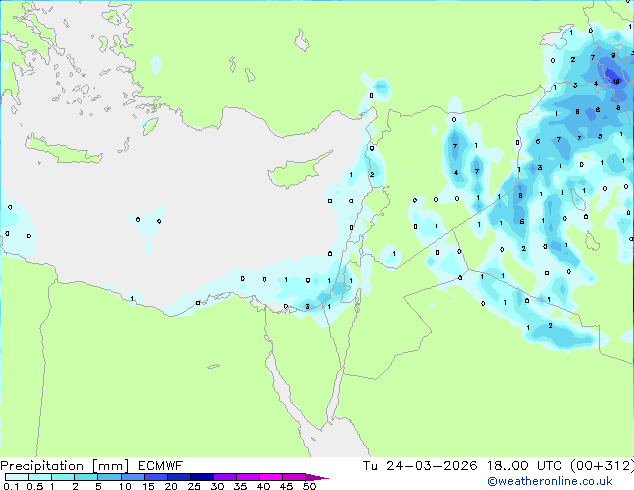The width and height of the screenshot is (634, 490).
Task: Select the 5–10 mm legend color segment
Action: click(x=109, y=477)
